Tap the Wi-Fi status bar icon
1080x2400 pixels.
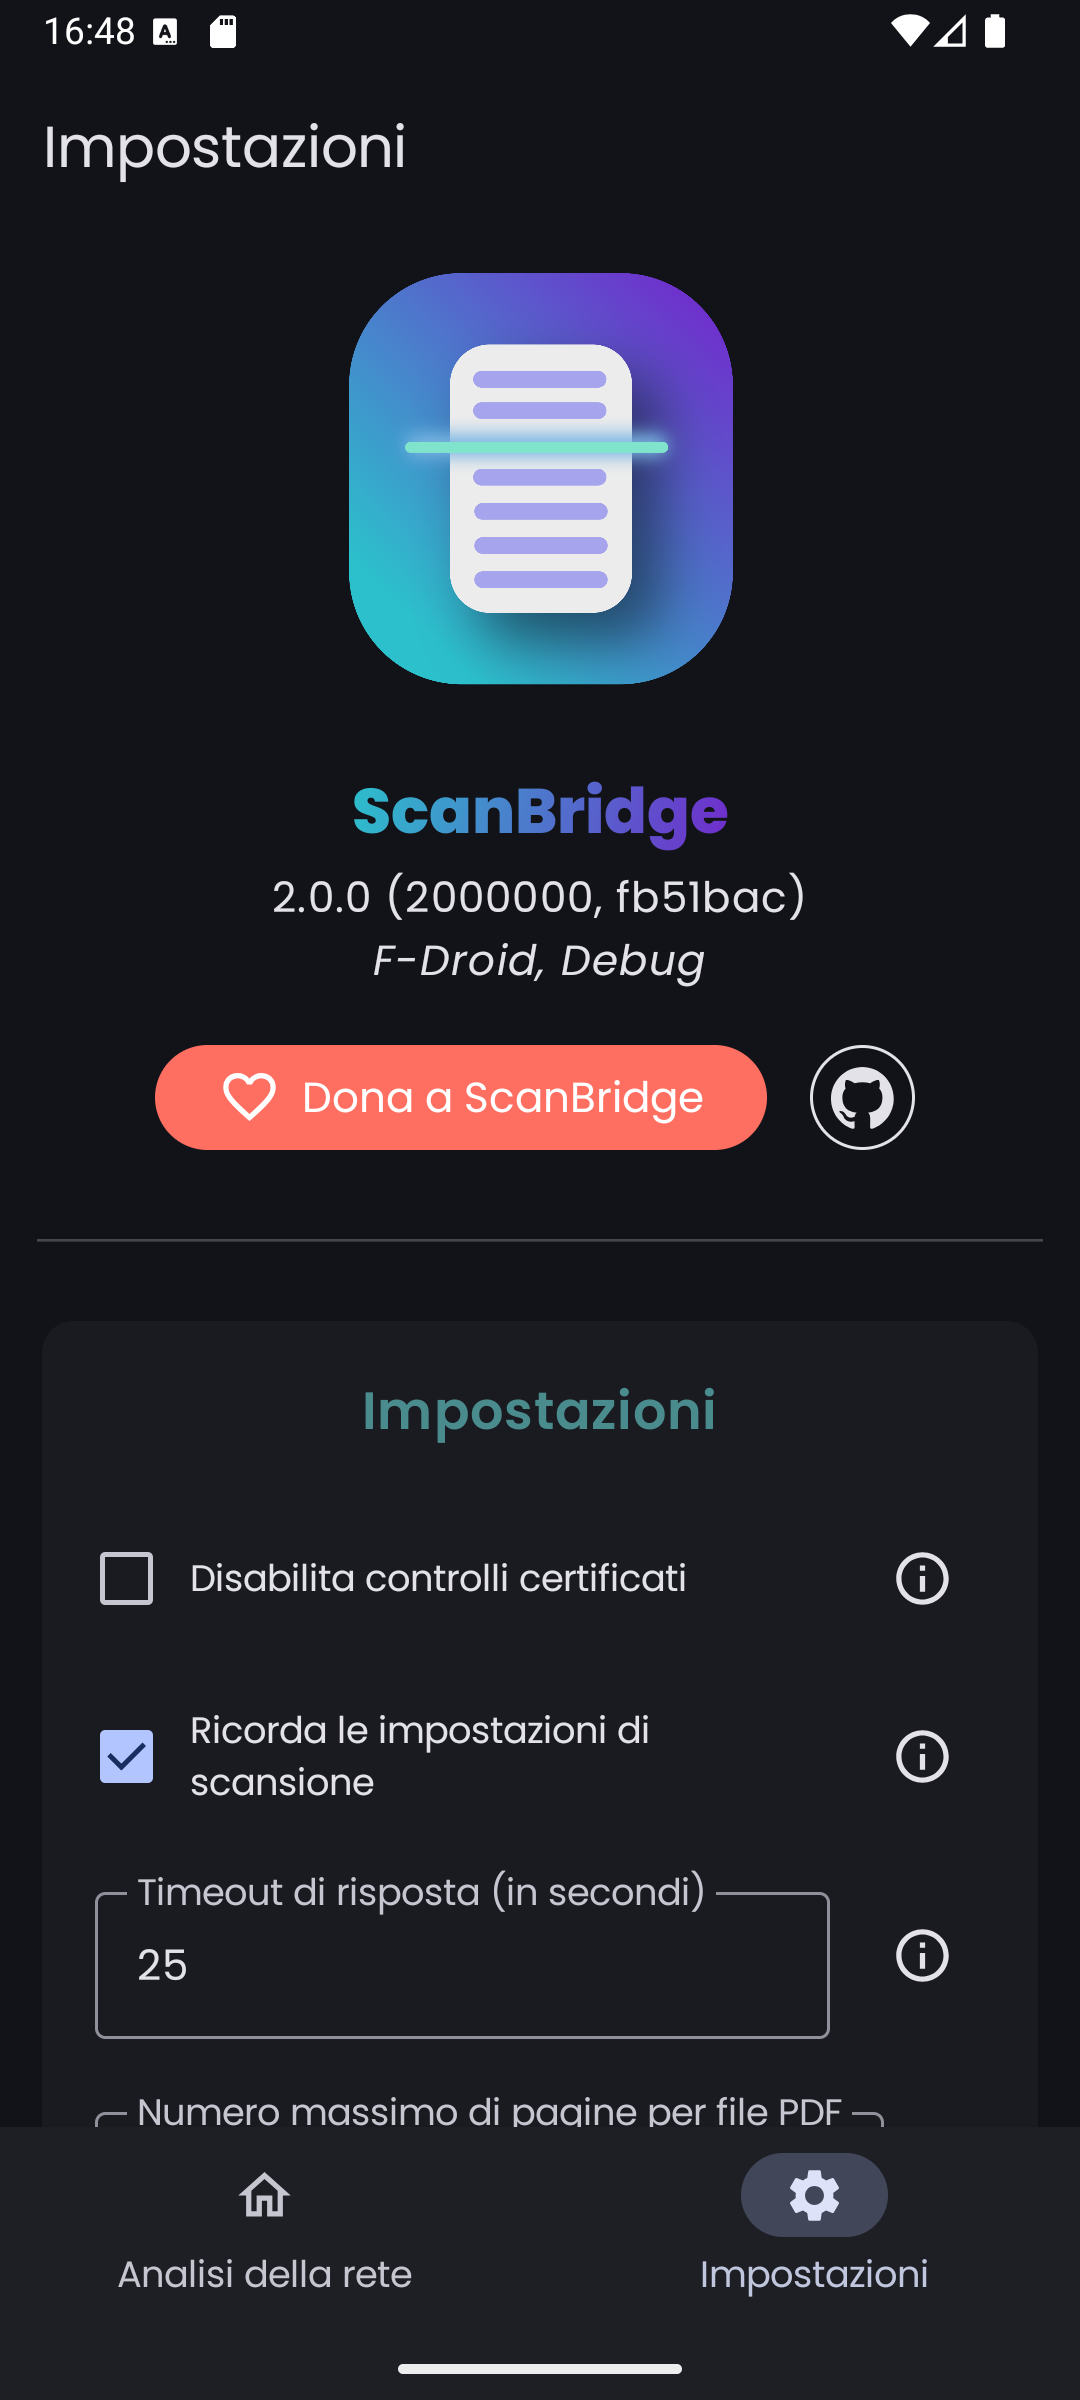tap(908, 32)
